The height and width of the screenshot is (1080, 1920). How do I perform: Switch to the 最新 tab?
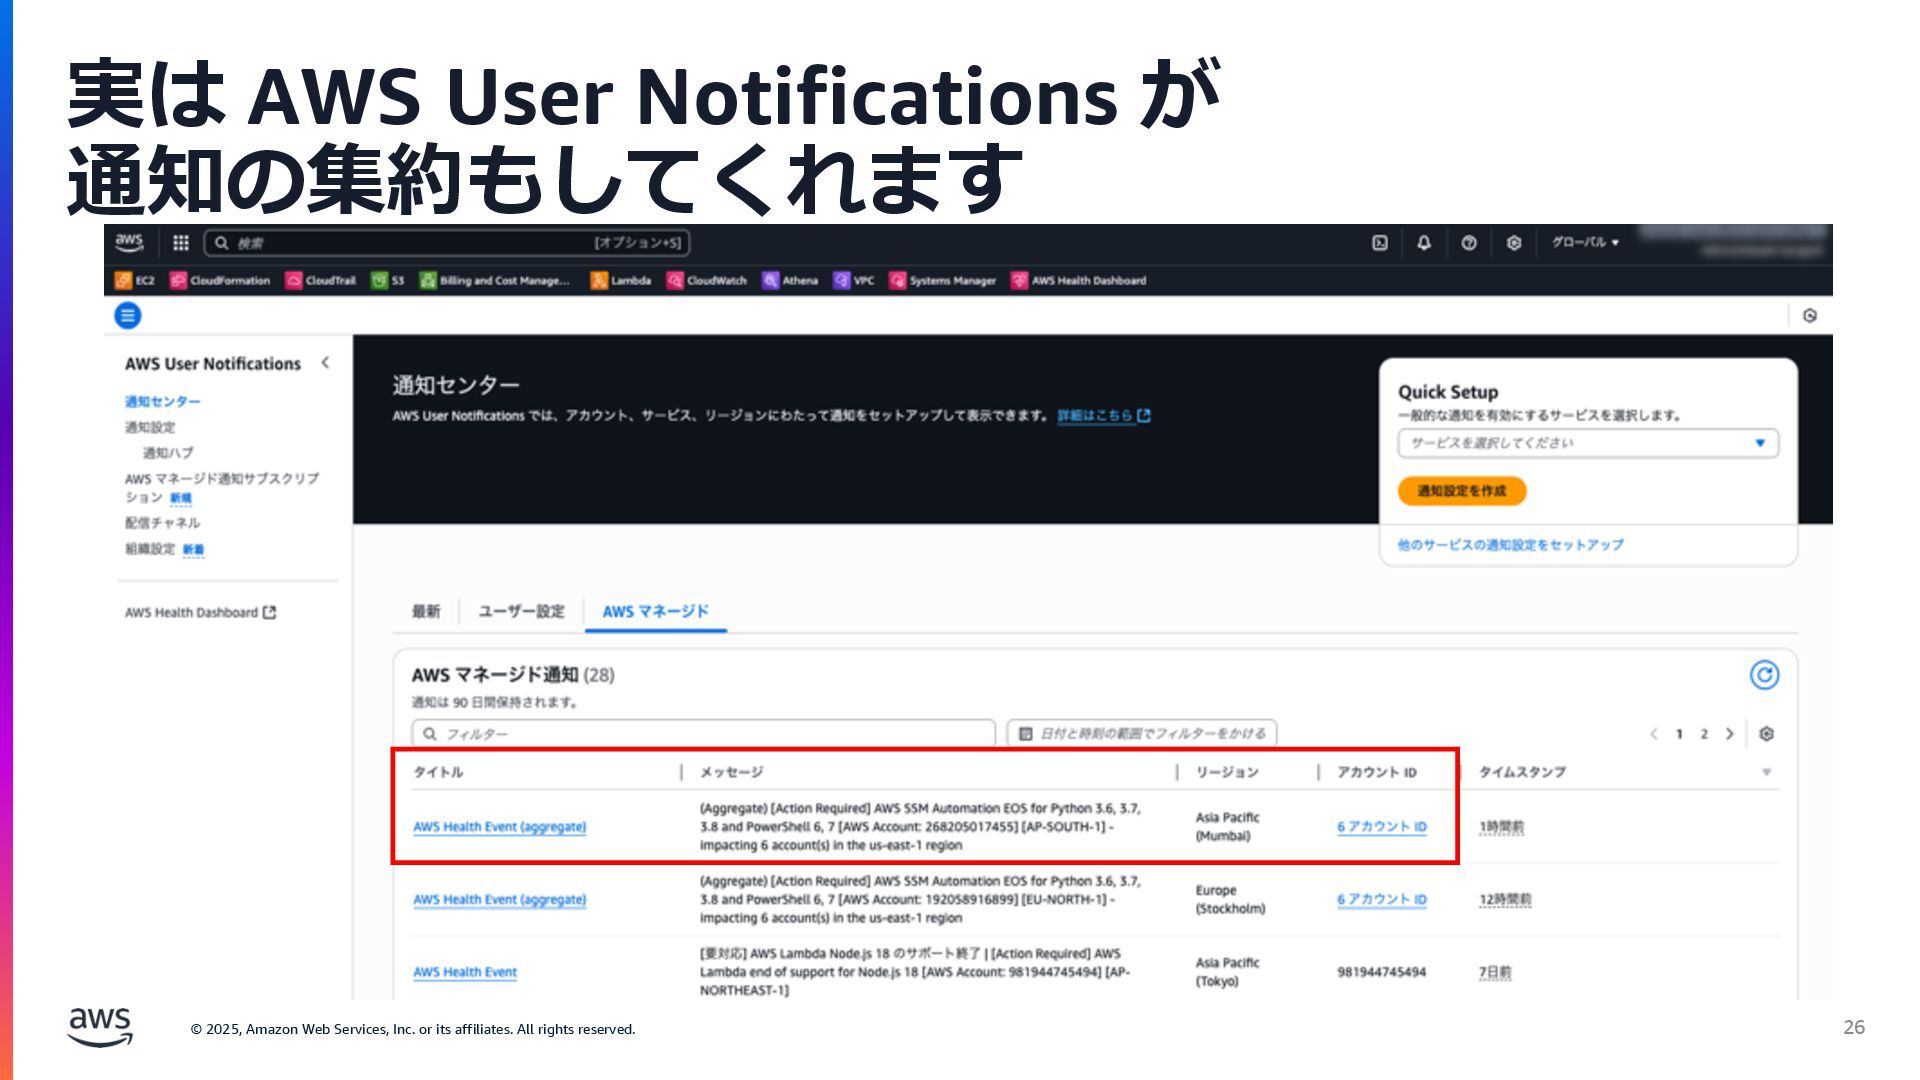click(x=426, y=611)
